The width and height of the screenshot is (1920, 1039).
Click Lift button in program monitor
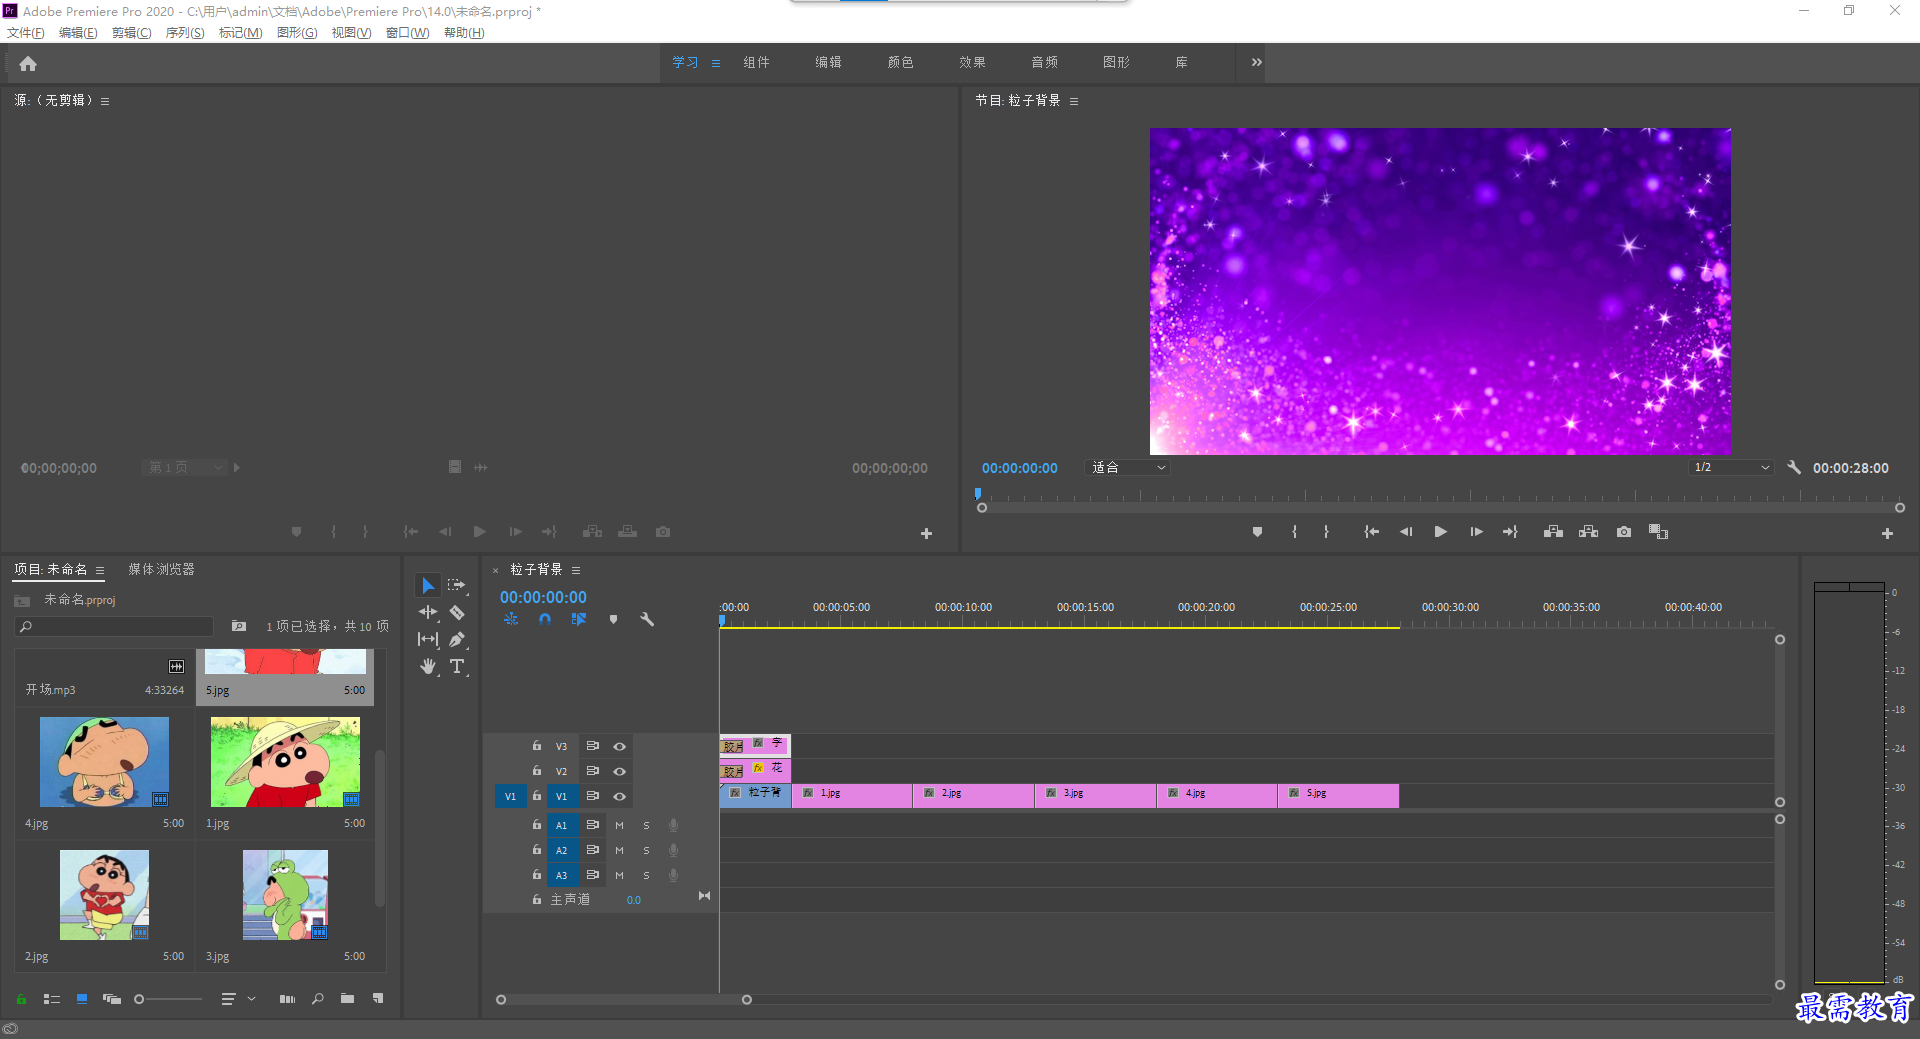tap(1553, 532)
